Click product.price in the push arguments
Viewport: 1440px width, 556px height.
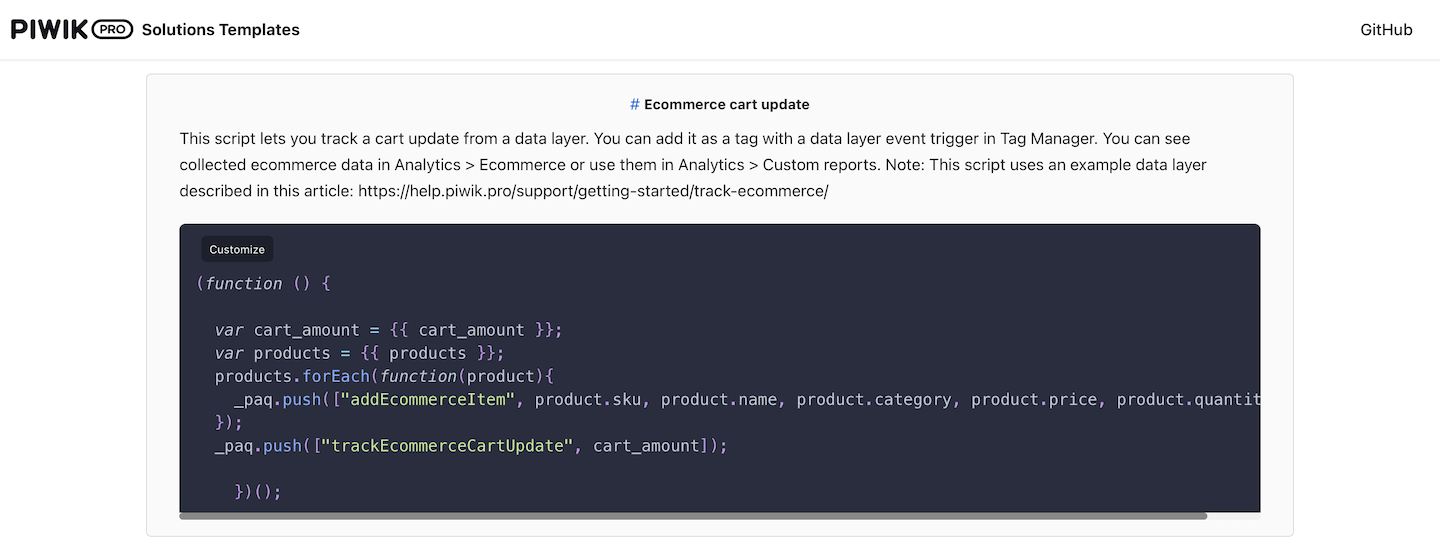(1034, 400)
